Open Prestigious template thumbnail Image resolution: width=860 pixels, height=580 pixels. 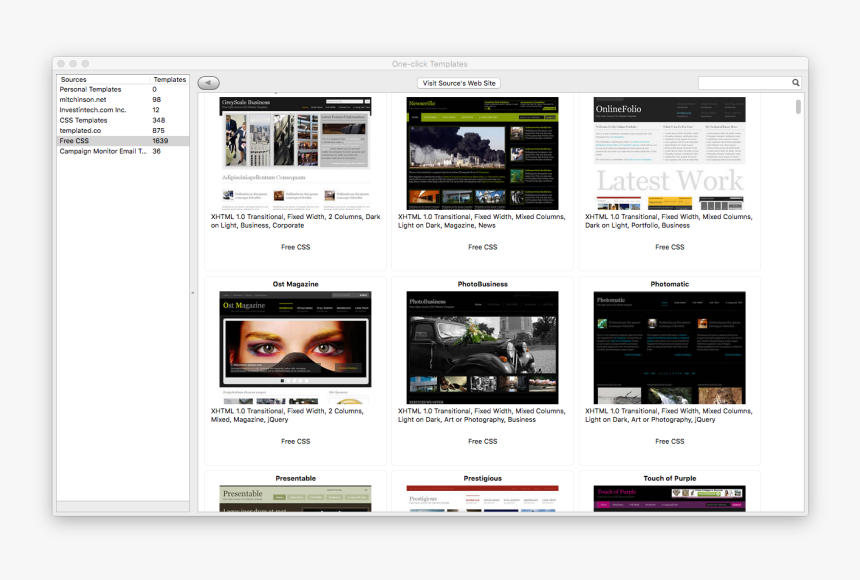[482, 498]
